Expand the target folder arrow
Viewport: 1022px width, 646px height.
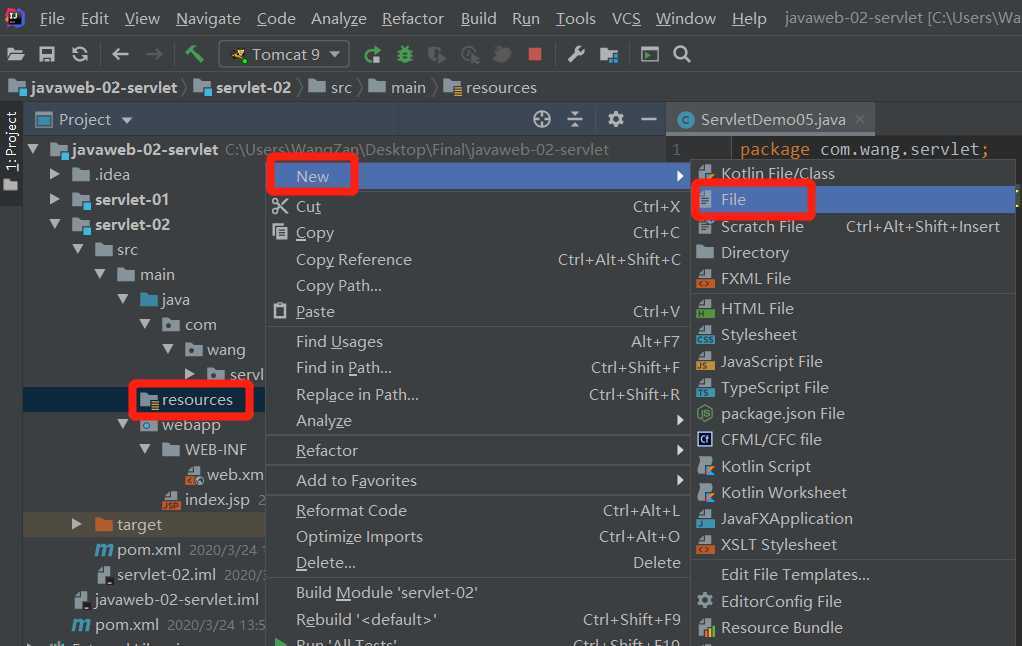tap(77, 524)
